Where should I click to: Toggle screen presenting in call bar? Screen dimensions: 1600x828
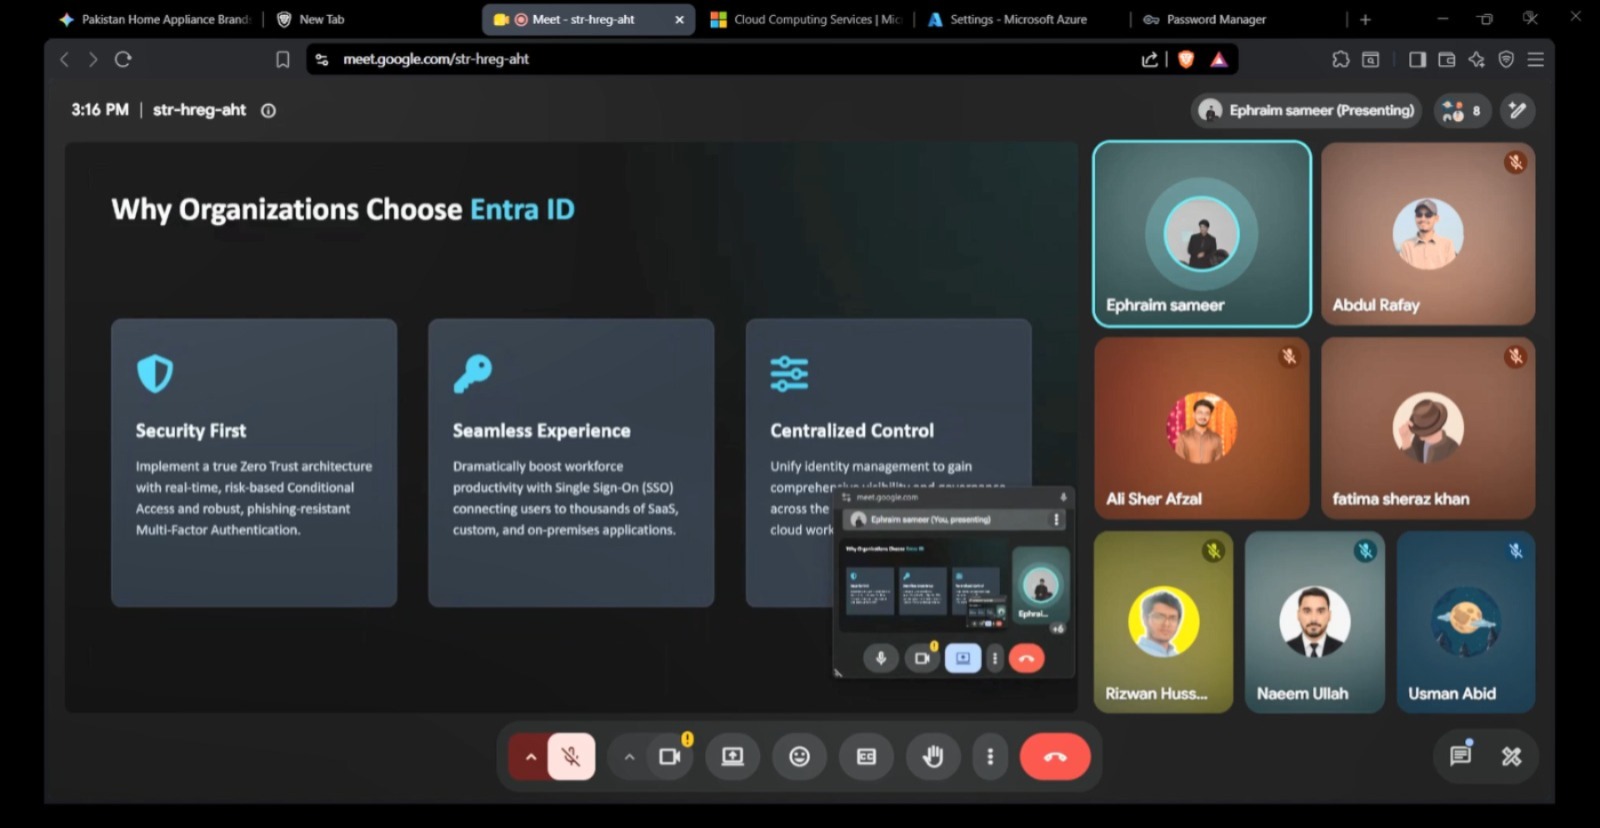[x=733, y=757]
